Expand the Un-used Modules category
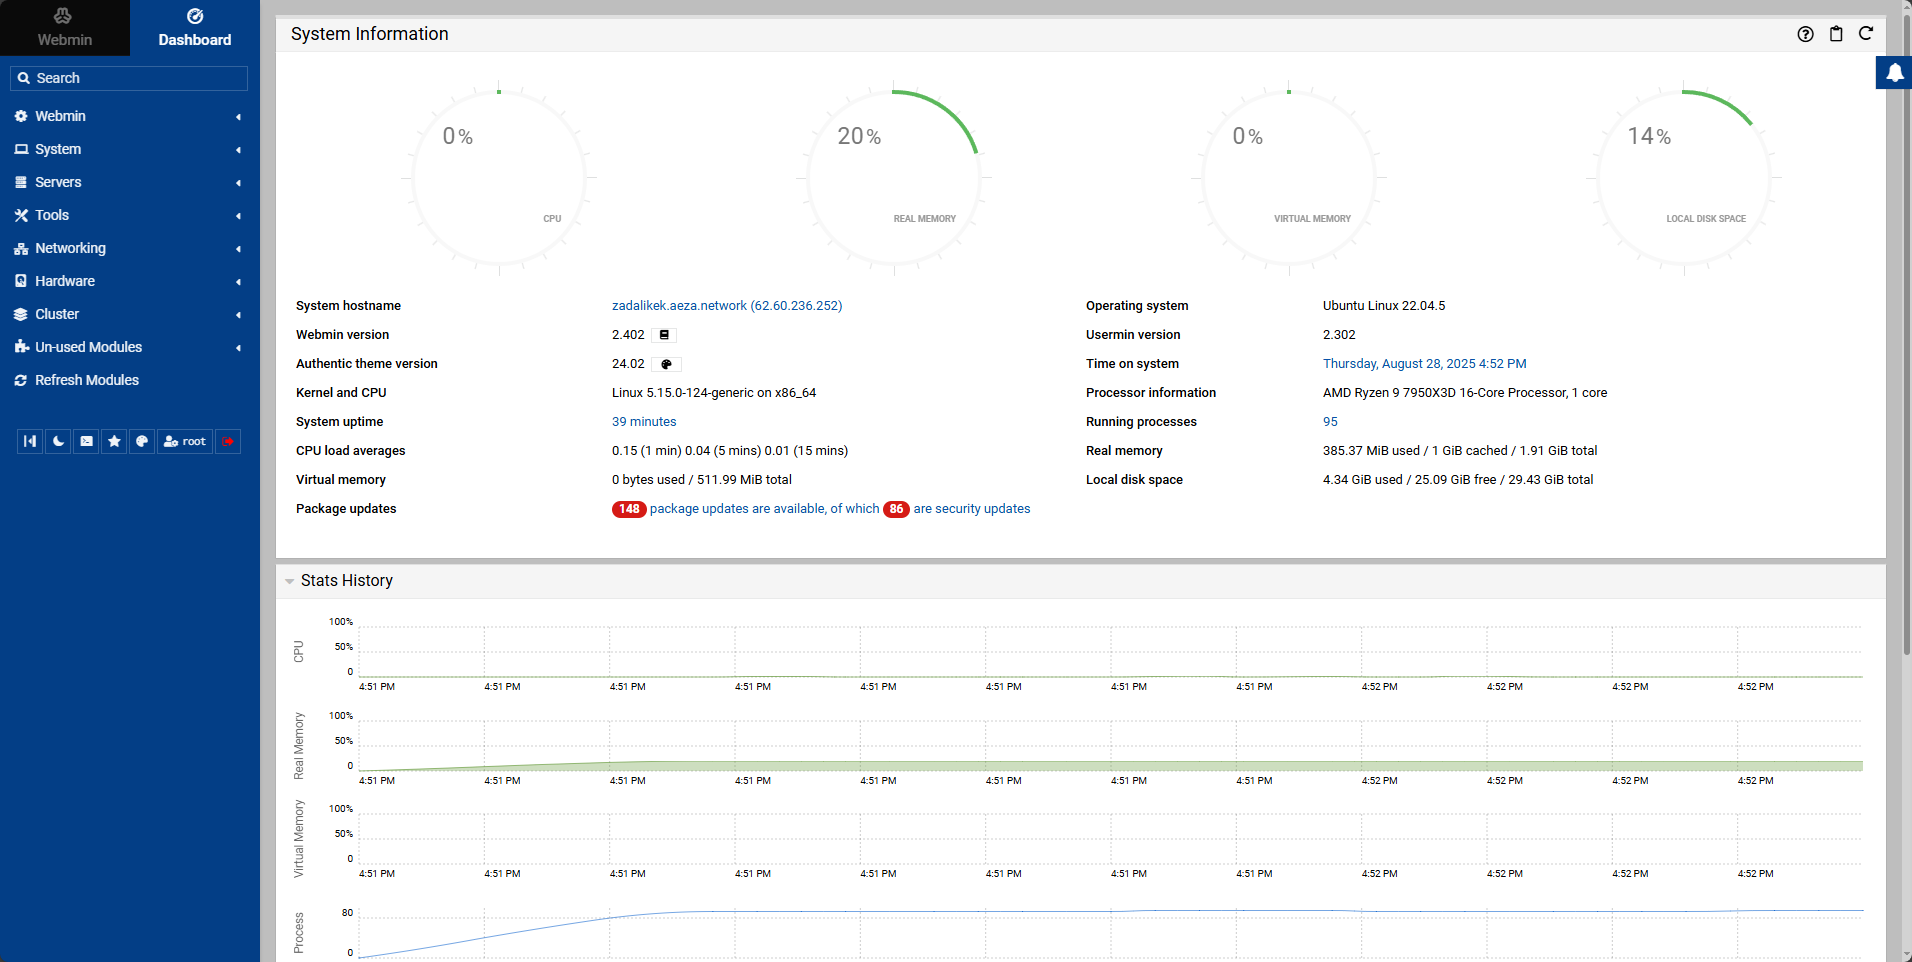This screenshot has height=962, width=1912. (88, 347)
